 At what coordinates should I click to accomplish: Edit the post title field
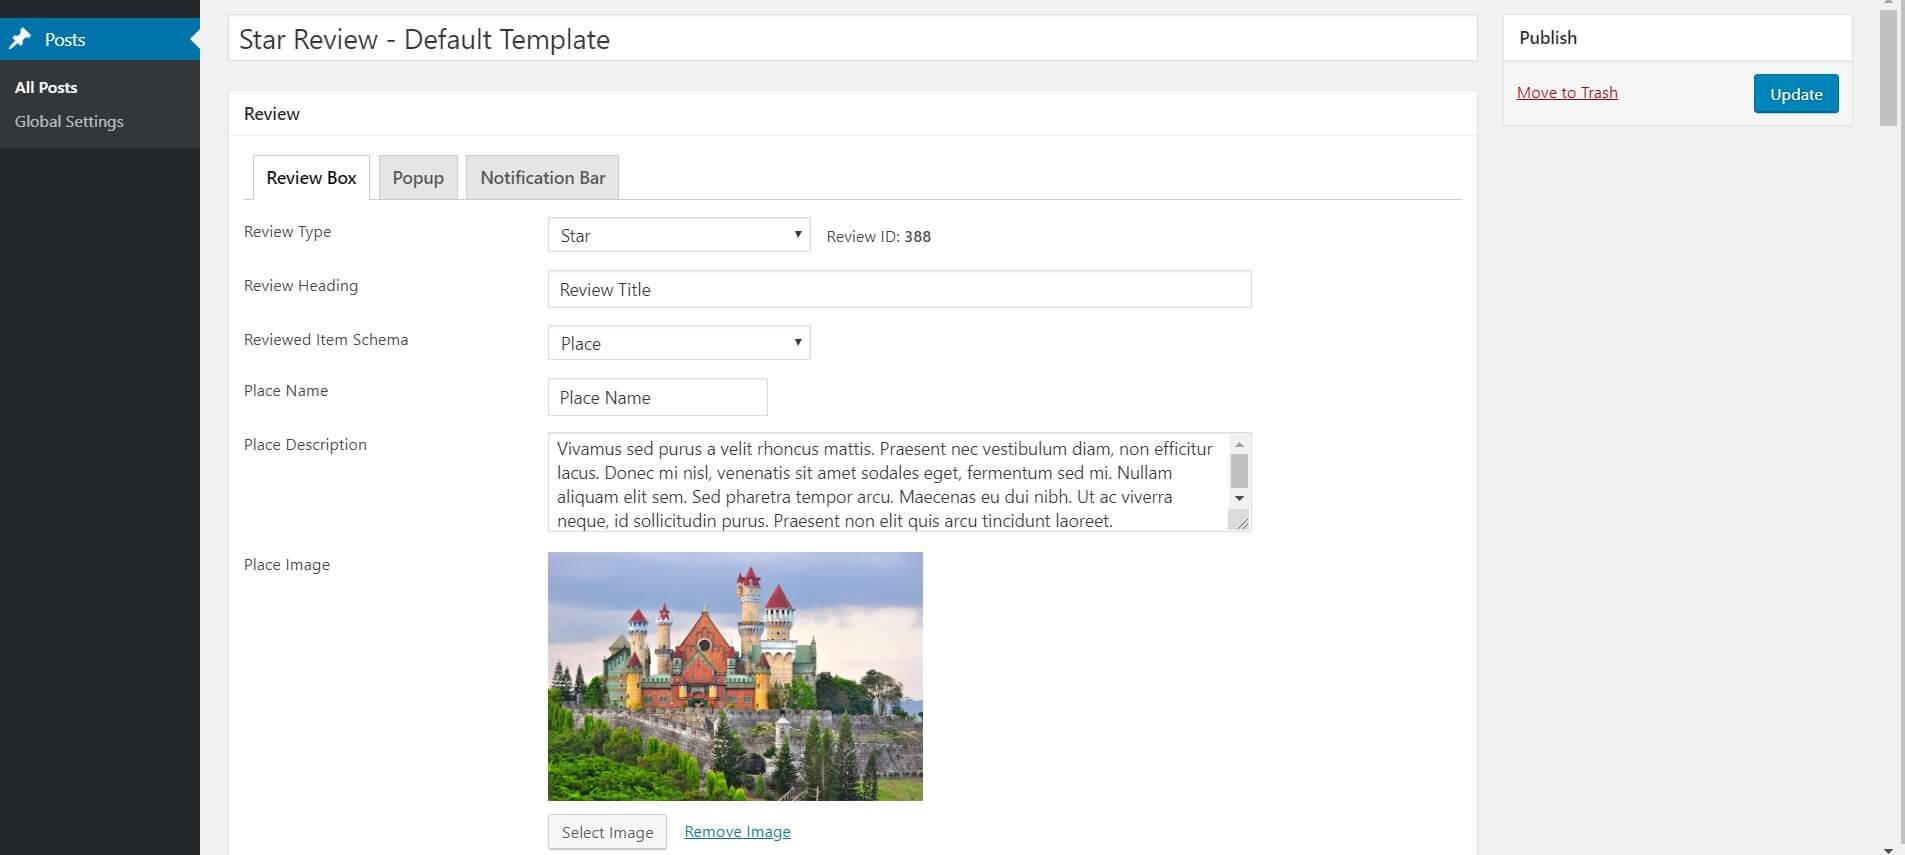852,39
